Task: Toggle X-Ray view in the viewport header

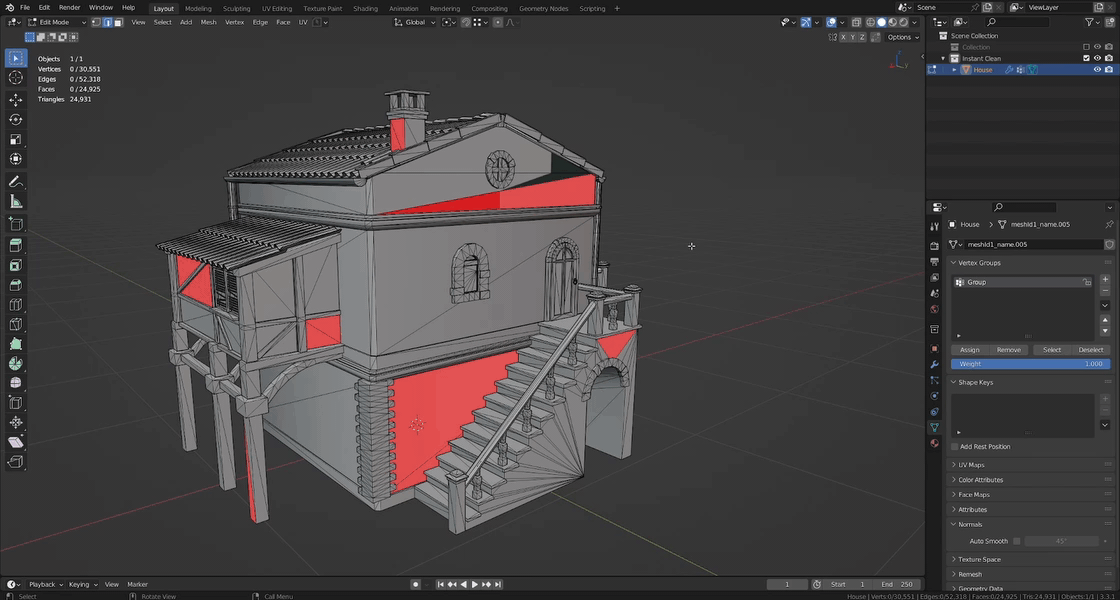Action: (855, 22)
